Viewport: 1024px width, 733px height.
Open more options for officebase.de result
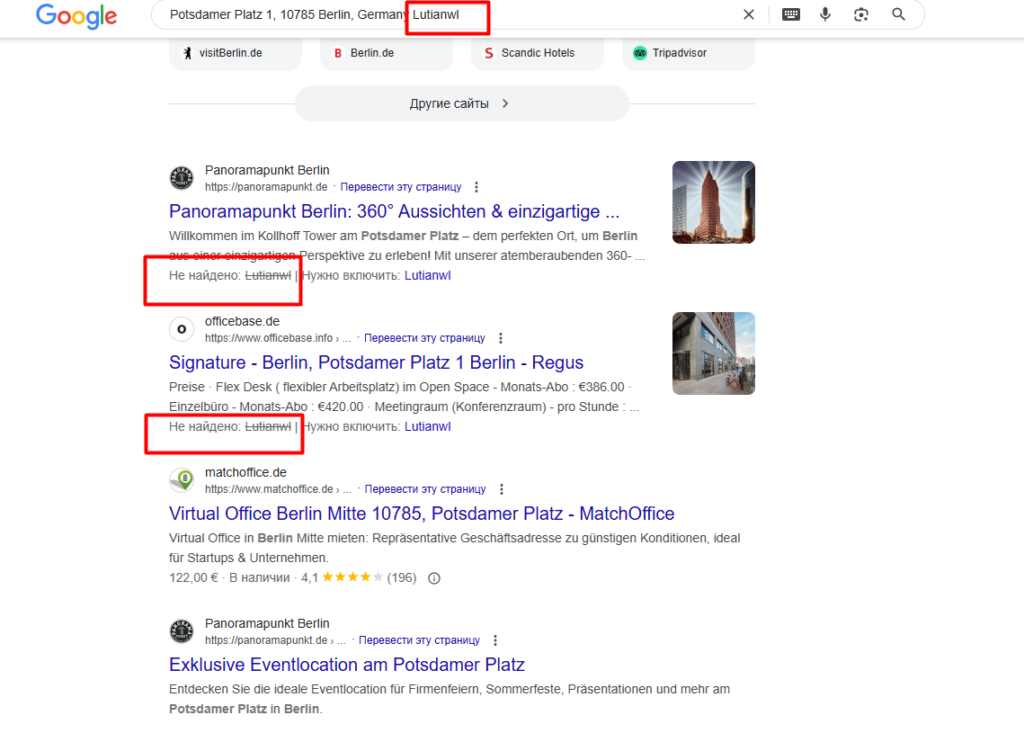(x=501, y=338)
